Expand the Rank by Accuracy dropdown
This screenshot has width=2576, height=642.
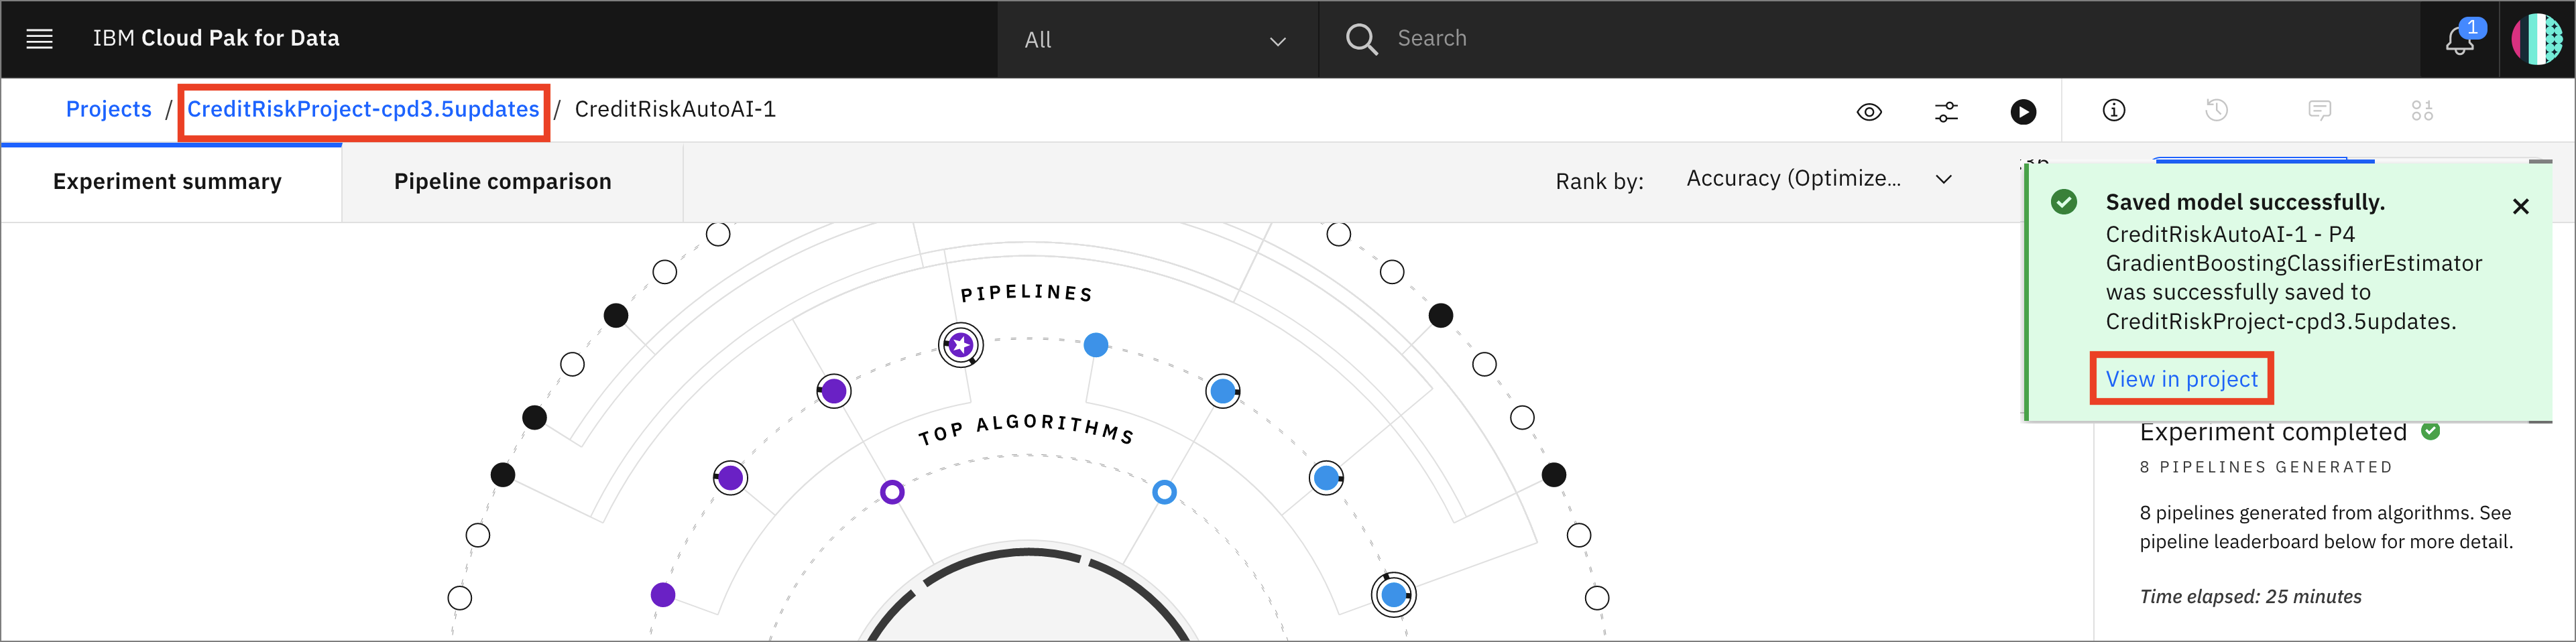[1819, 179]
